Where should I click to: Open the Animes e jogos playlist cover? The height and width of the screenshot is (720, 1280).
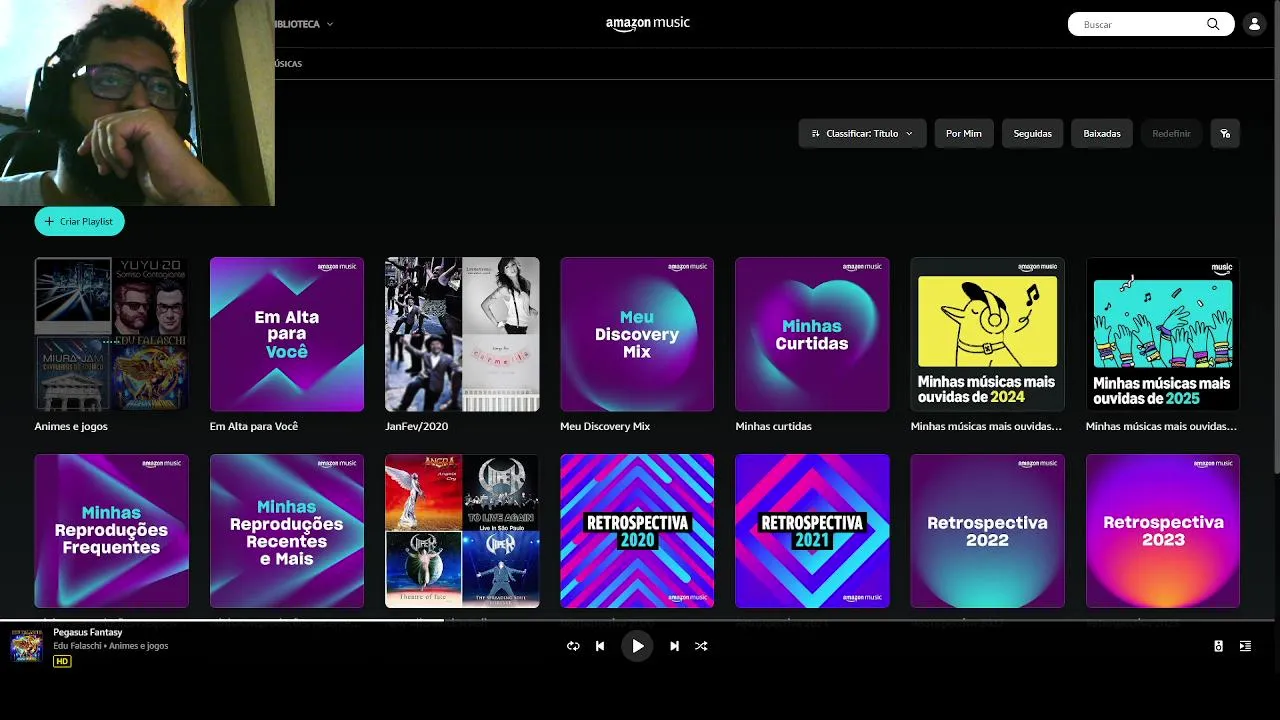click(x=111, y=334)
